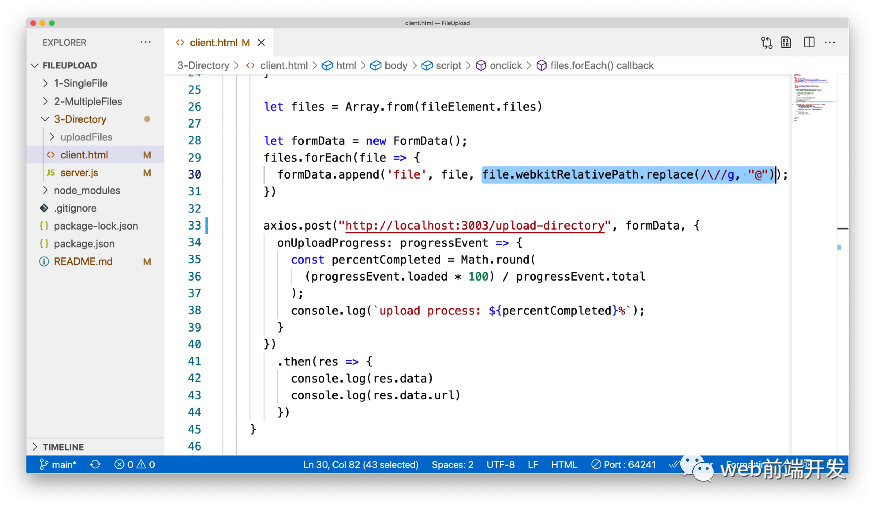
Task: Open errors and warnings count in status bar
Action: click(x=134, y=464)
